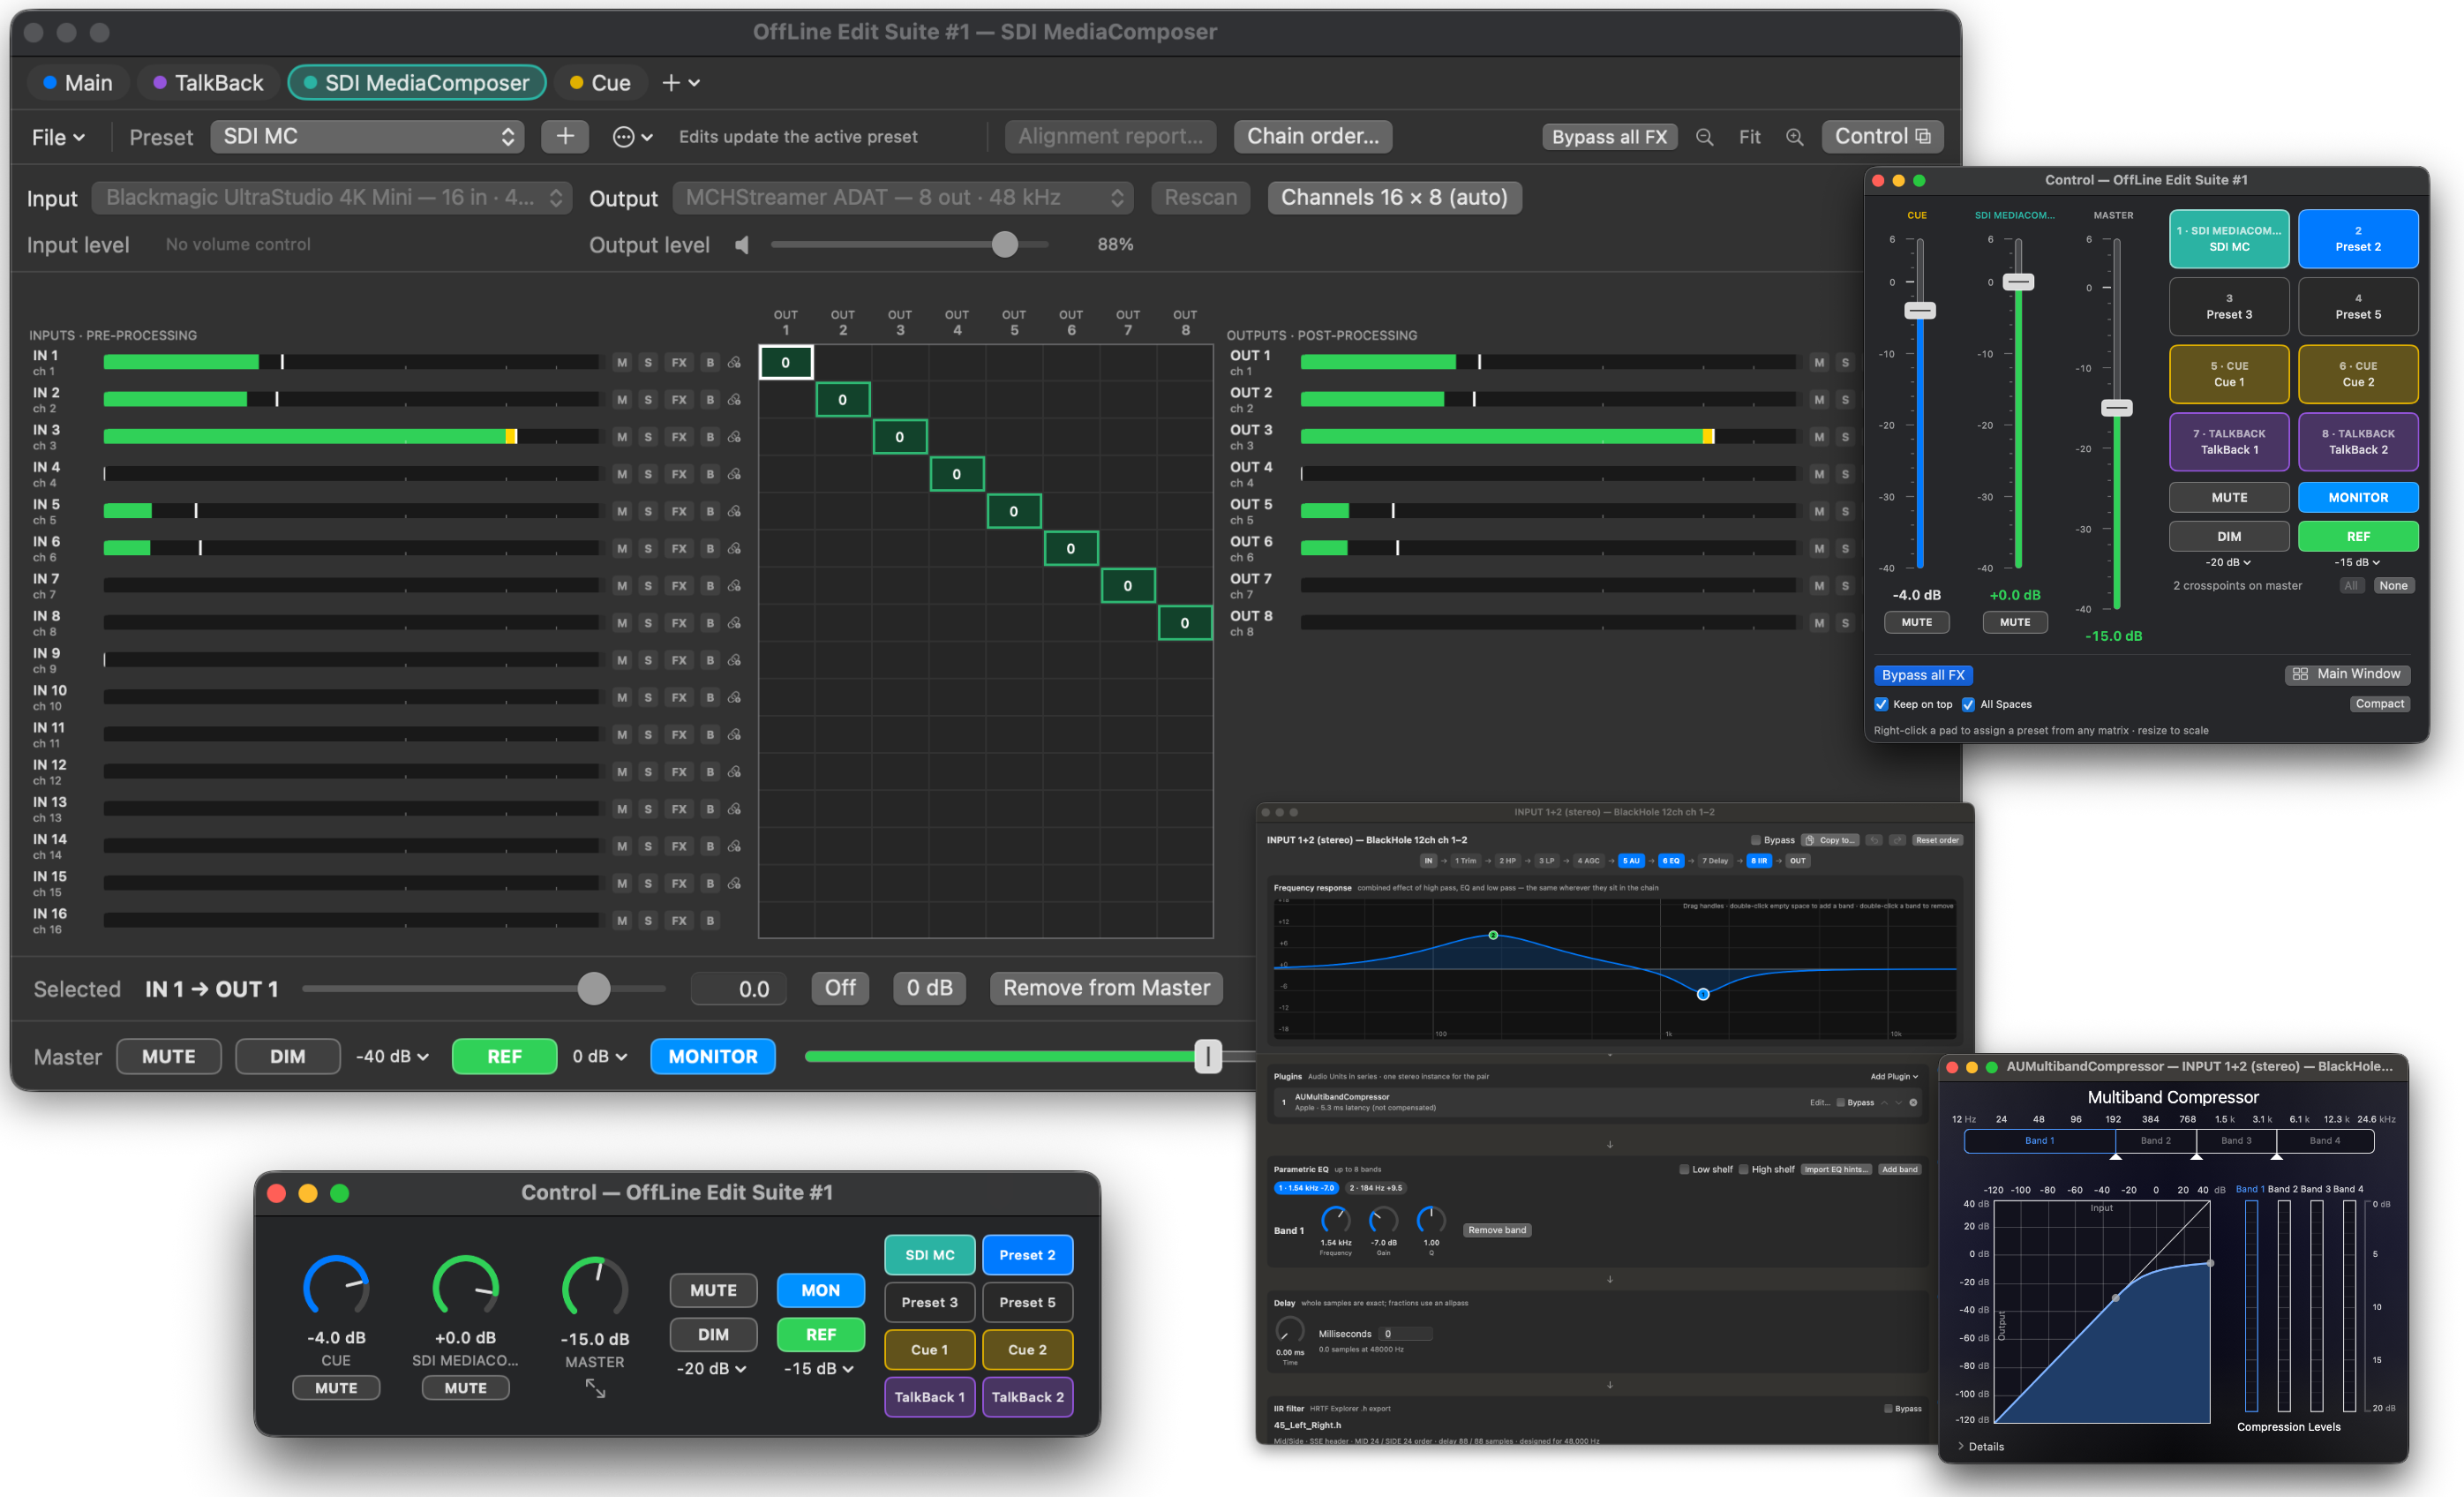Open the File dropdown menu
The height and width of the screenshot is (1497, 2464).
click(58, 137)
